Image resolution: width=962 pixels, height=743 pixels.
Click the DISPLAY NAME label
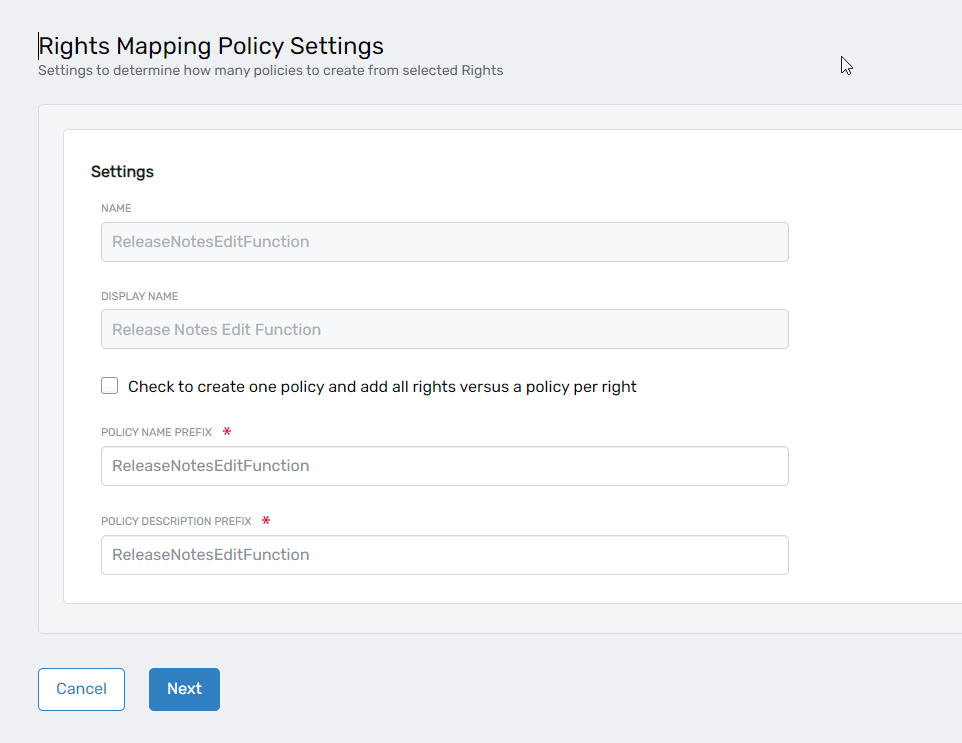139,296
